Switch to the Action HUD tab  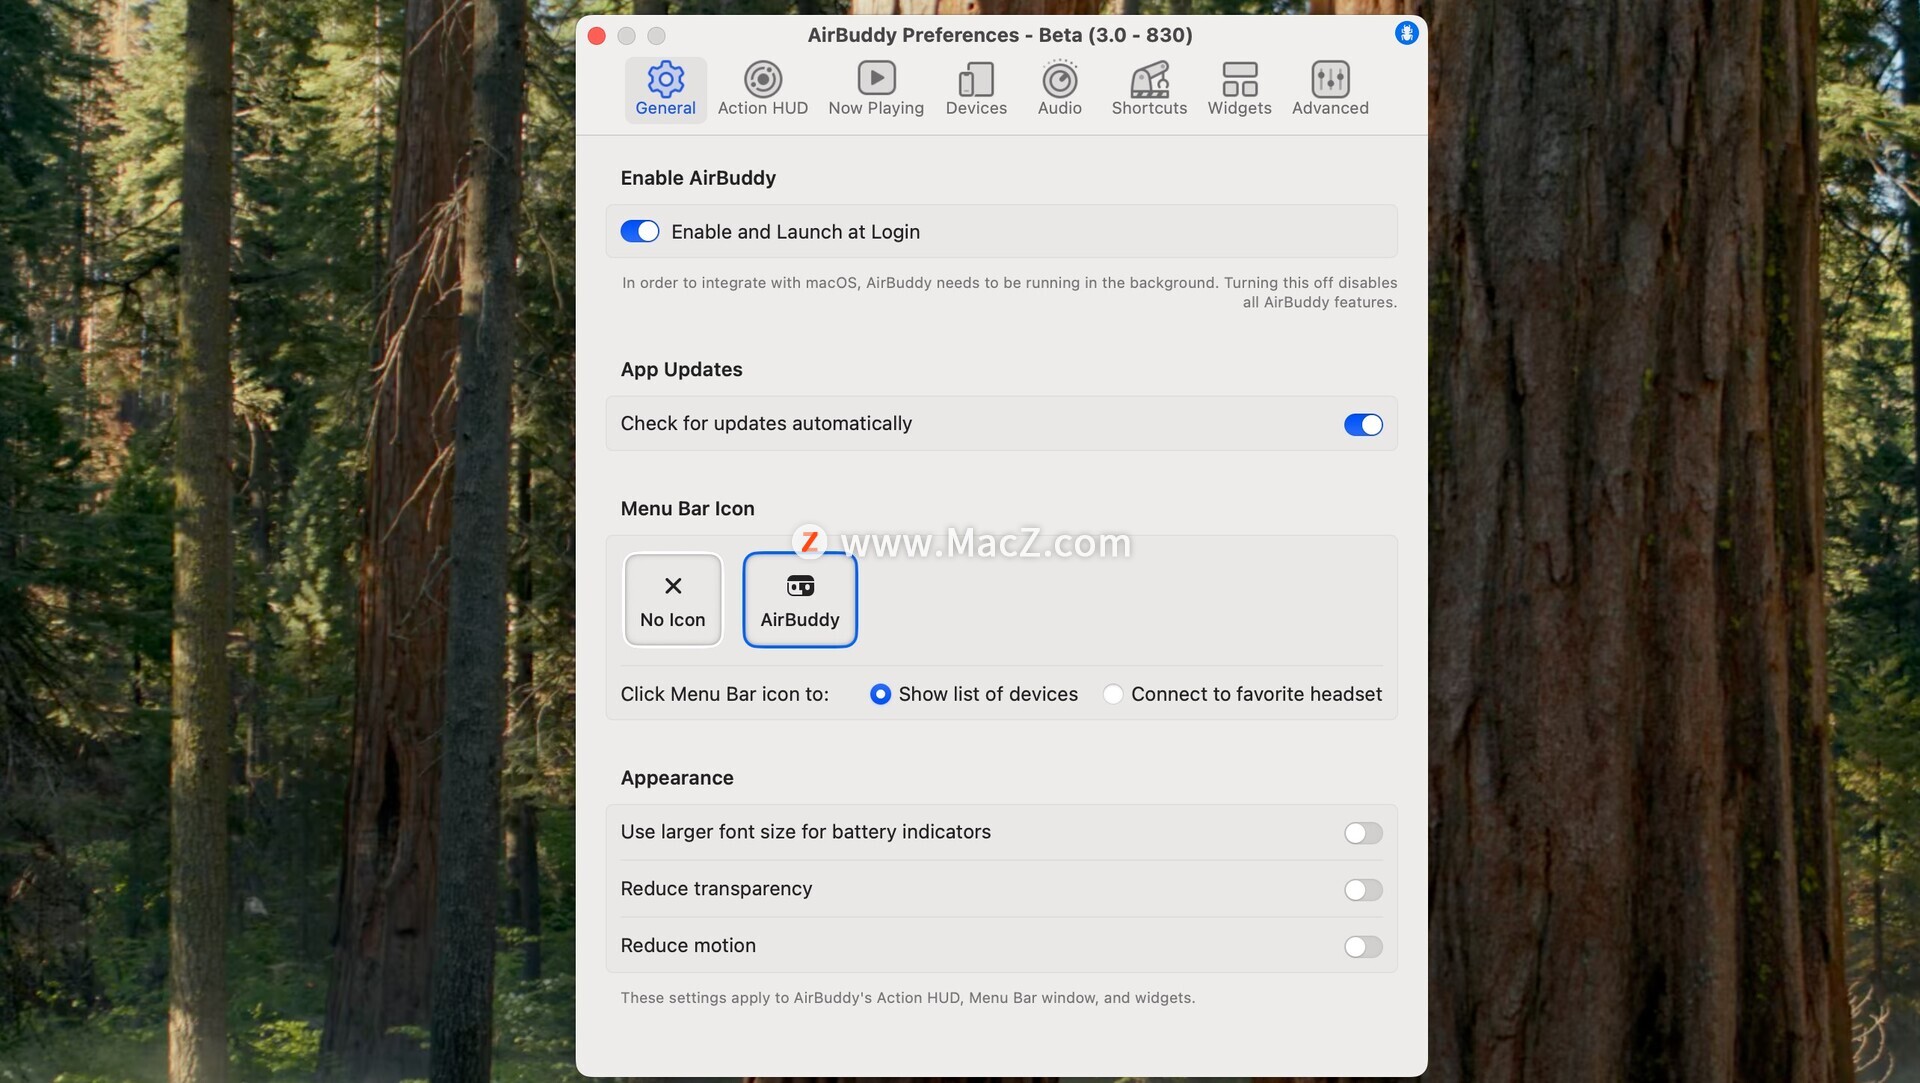(x=762, y=90)
